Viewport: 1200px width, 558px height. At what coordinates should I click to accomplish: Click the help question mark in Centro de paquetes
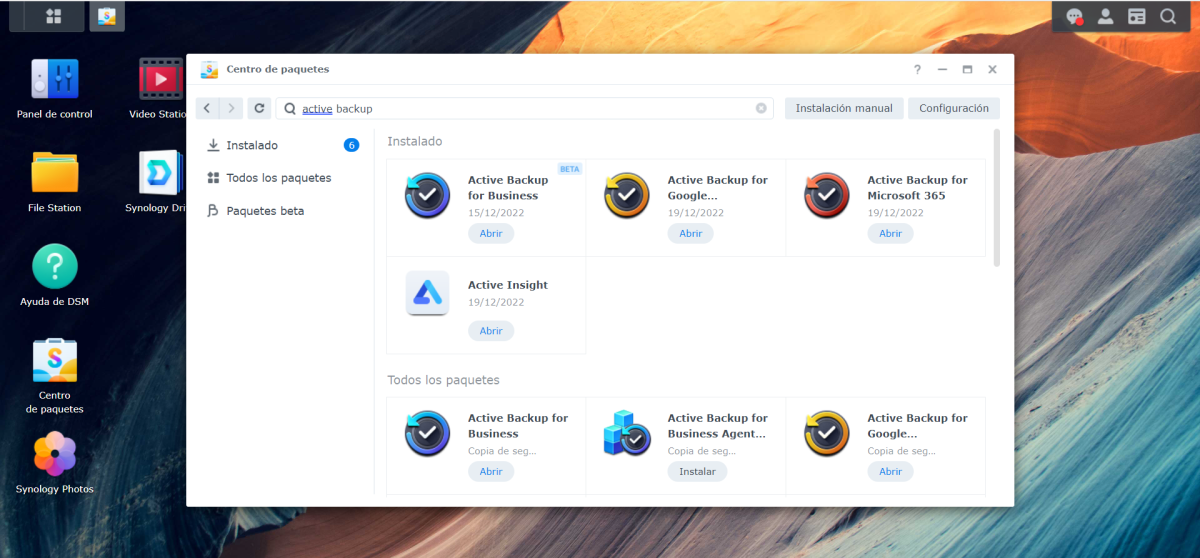(917, 69)
